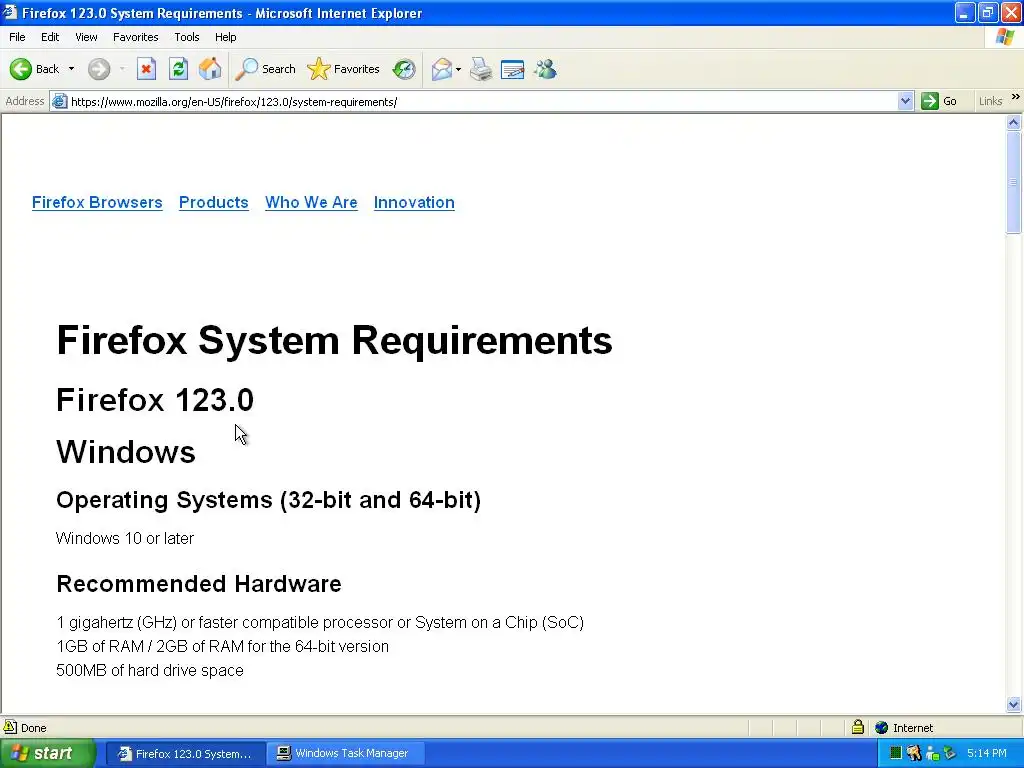
Task: Click the vertical scrollbar thumb
Action: (1014, 182)
